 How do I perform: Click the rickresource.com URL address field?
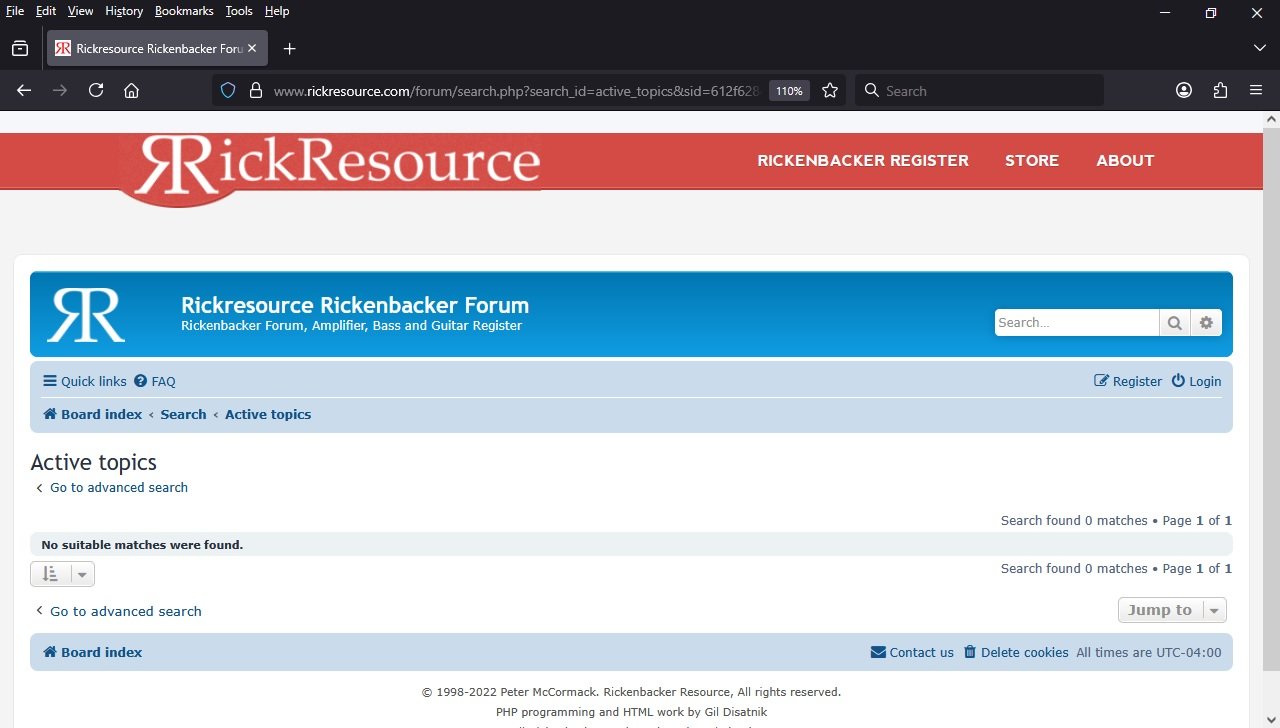(516, 90)
